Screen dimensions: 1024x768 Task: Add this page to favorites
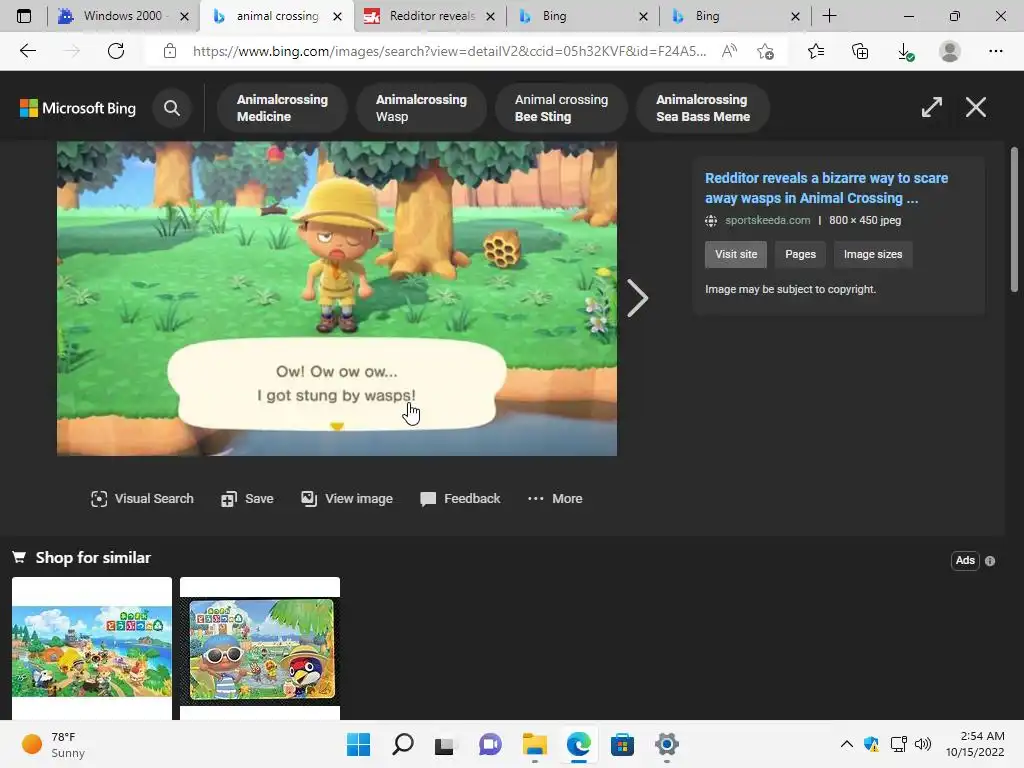765,51
